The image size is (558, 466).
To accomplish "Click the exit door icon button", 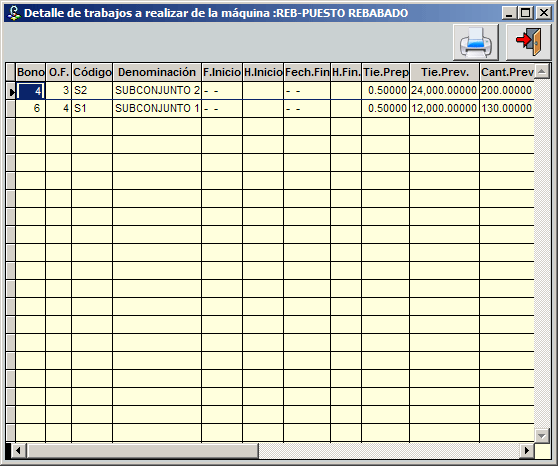I will (x=529, y=42).
